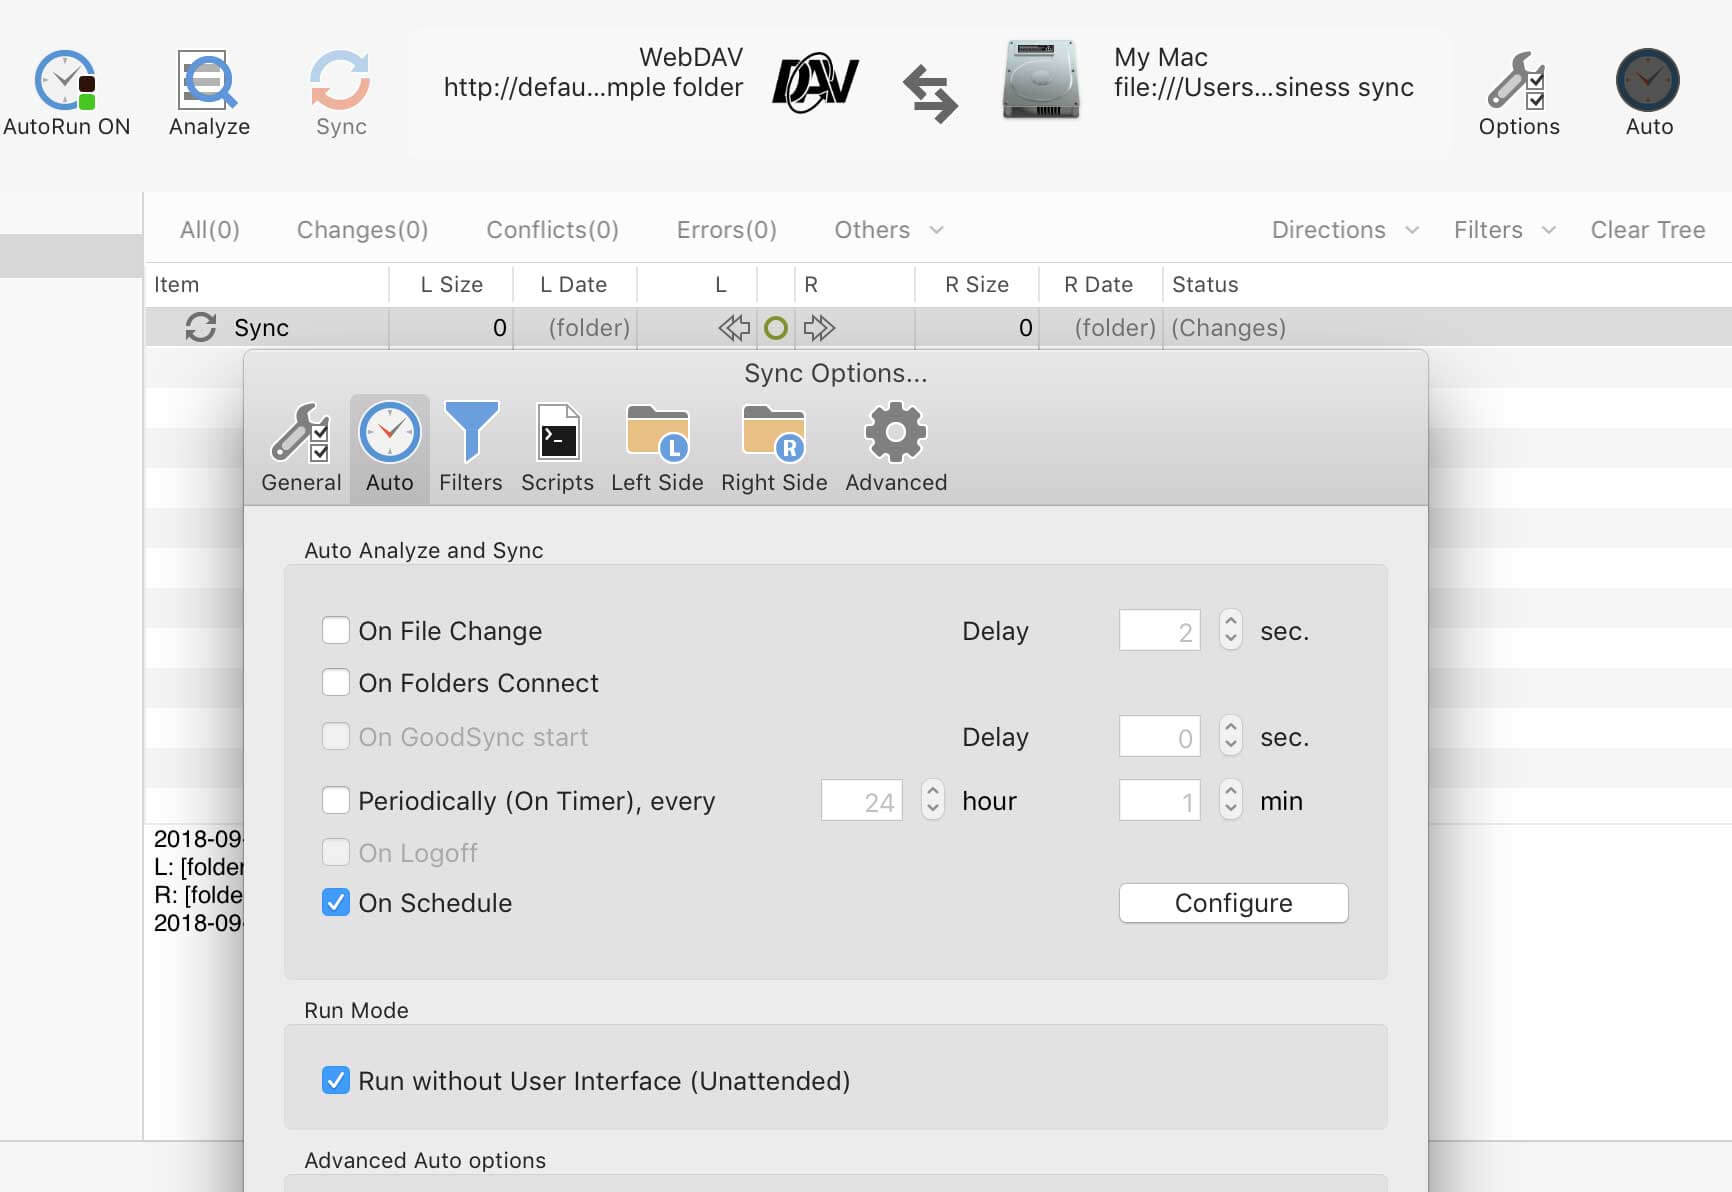Click the Configure schedule button
The height and width of the screenshot is (1192, 1732).
(x=1233, y=903)
